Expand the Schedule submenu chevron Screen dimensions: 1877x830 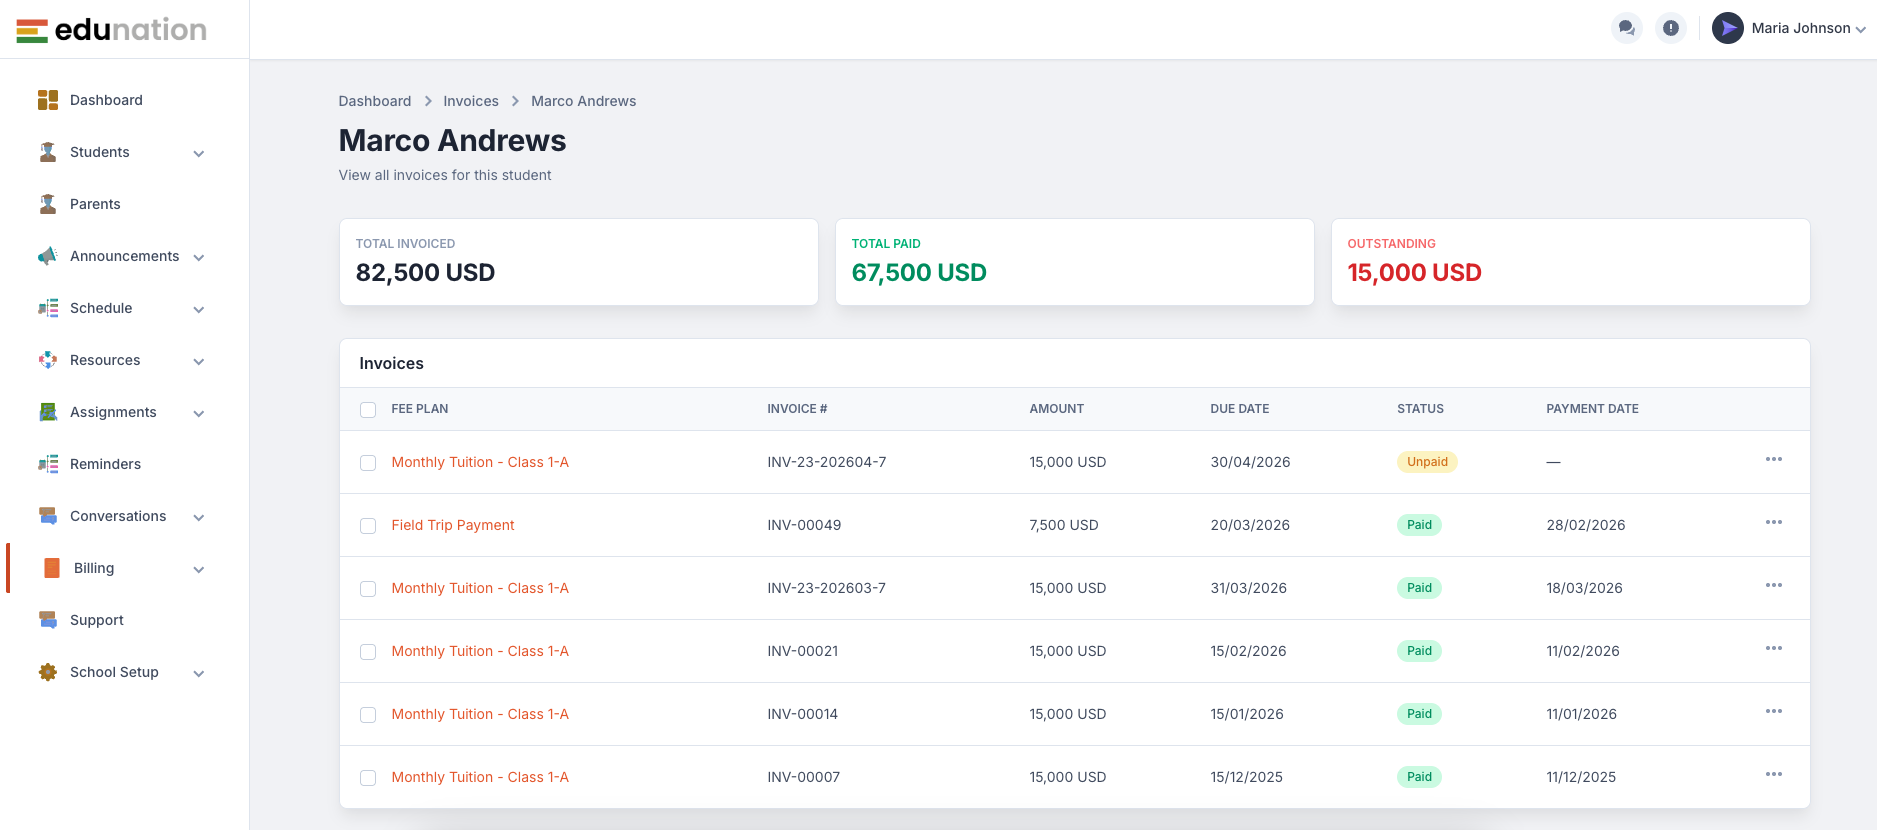199,310
